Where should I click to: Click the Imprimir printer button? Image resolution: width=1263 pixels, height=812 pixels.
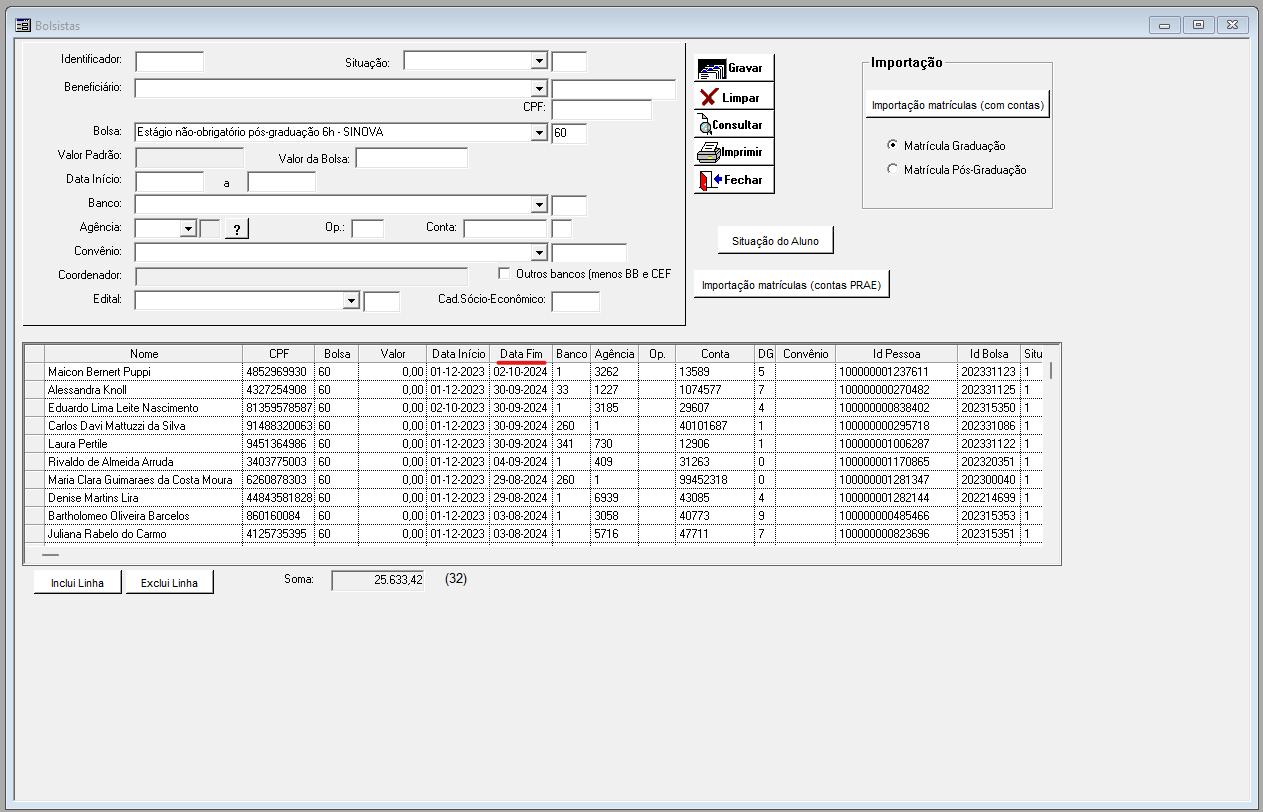click(734, 153)
